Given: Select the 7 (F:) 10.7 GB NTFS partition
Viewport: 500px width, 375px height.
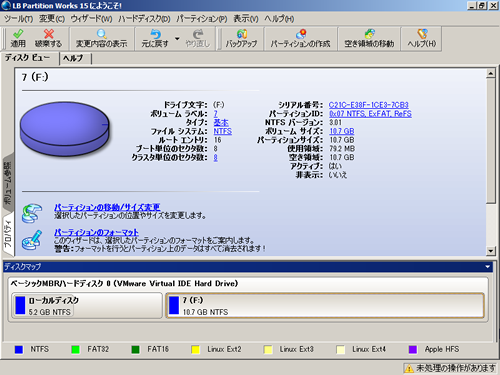Looking at the screenshot, I should [325, 305].
